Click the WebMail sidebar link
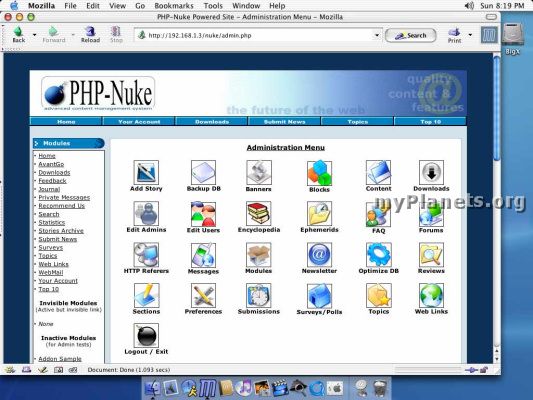The height and width of the screenshot is (400, 533). click(51, 272)
